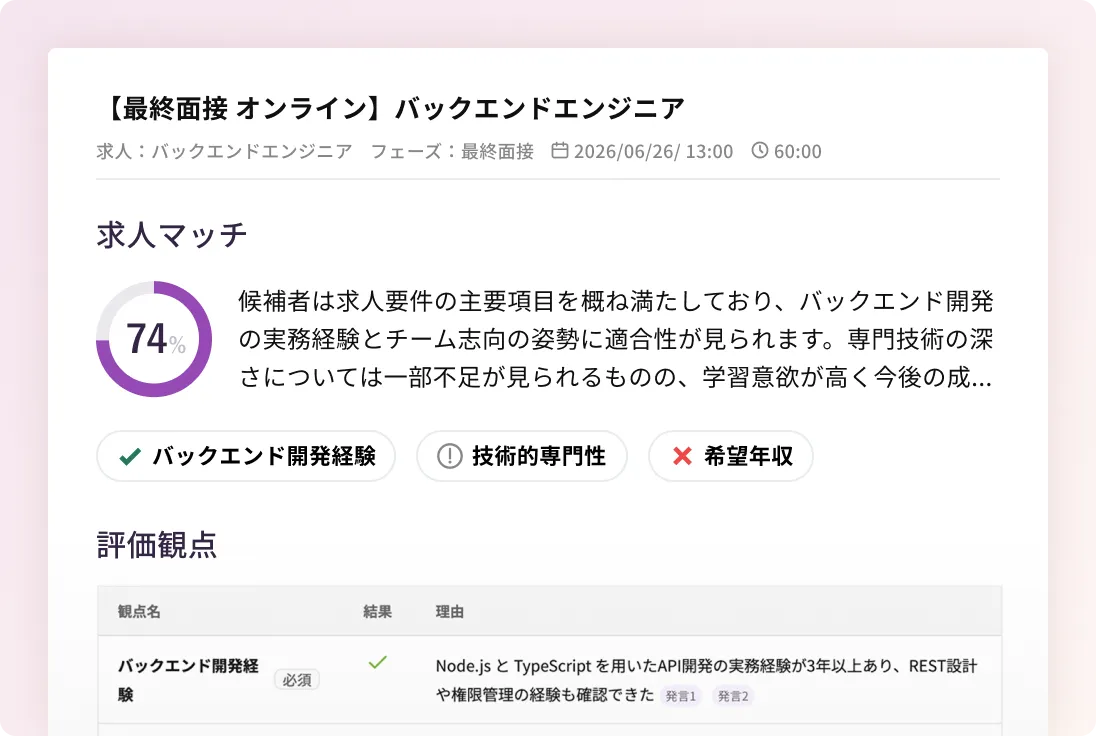Open the 発言1 citation tag
This screenshot has width=1096, height=736.
tap(680, 696)
